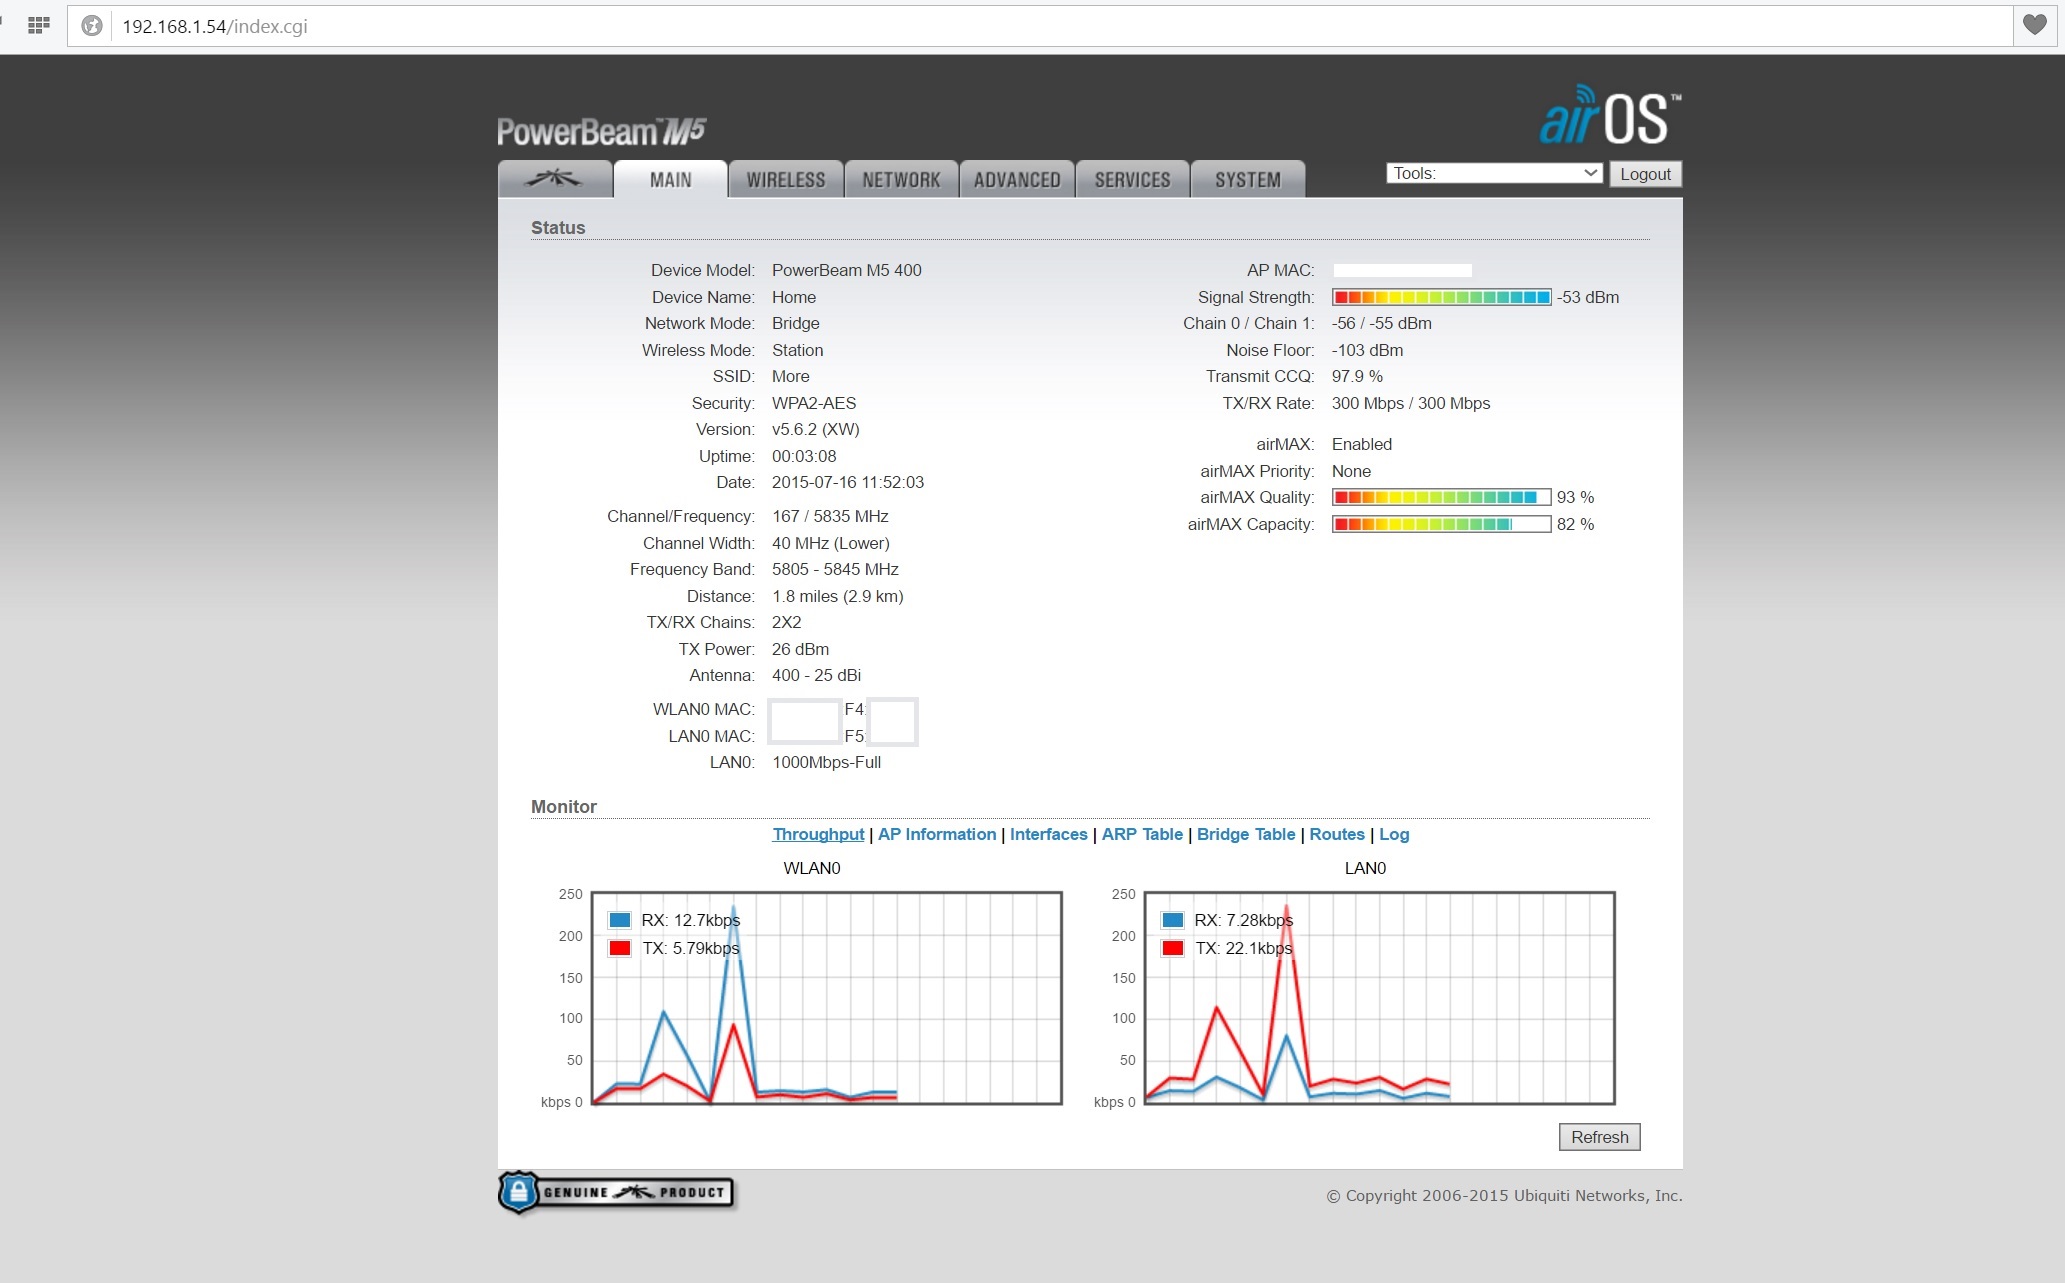
Task: Click the red TX legend swatch in LAN0
Action: click(x=1173, y=948)
